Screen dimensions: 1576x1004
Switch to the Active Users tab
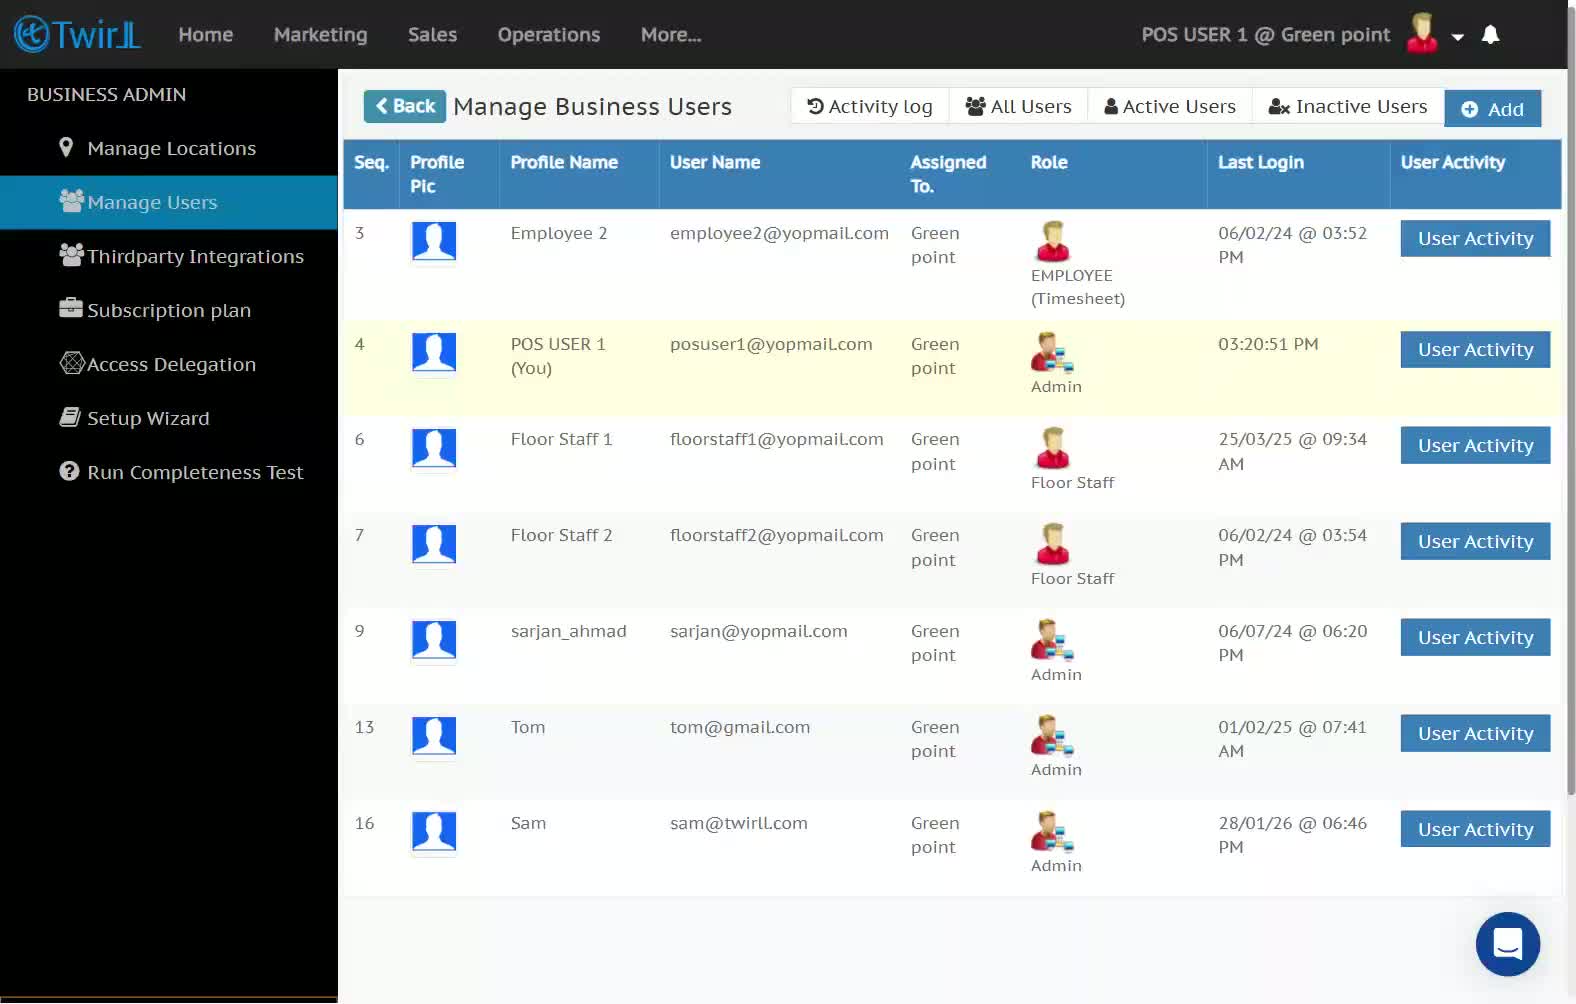1169,106
